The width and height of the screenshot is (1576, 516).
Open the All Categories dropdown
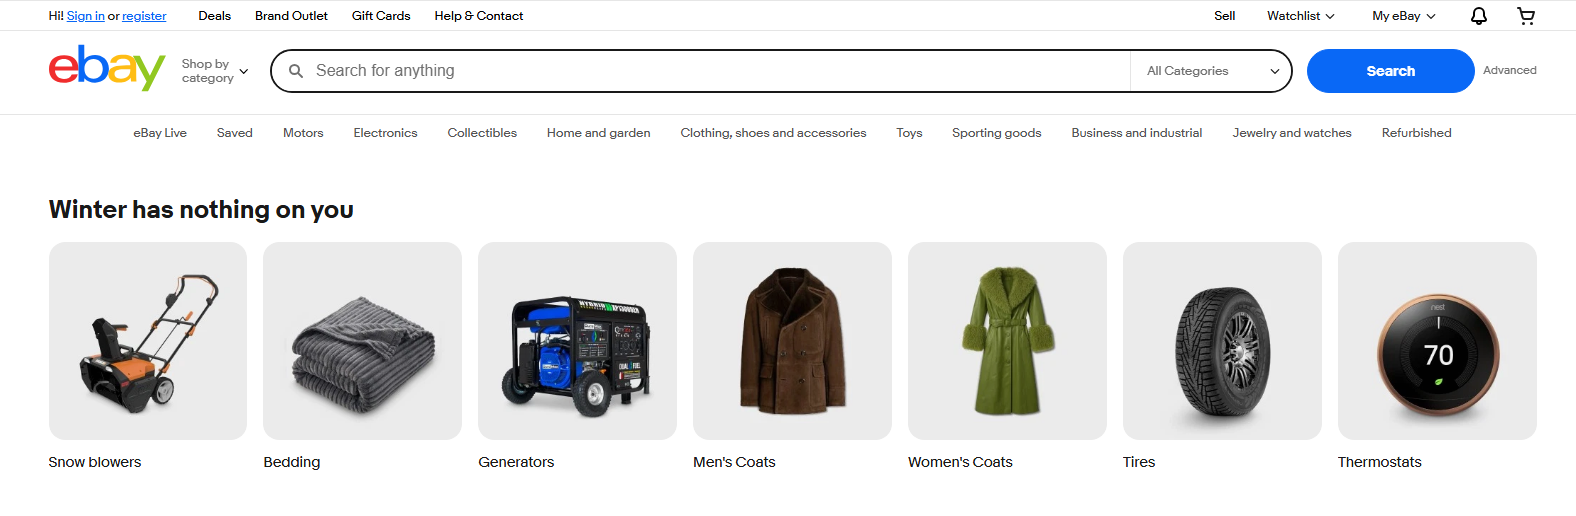coord(1212,71)
